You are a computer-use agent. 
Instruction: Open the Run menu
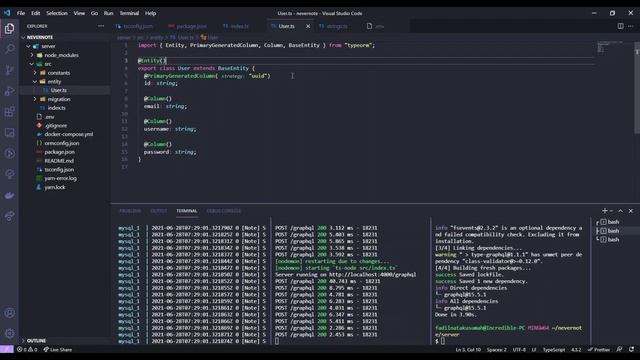click(108, 13)
